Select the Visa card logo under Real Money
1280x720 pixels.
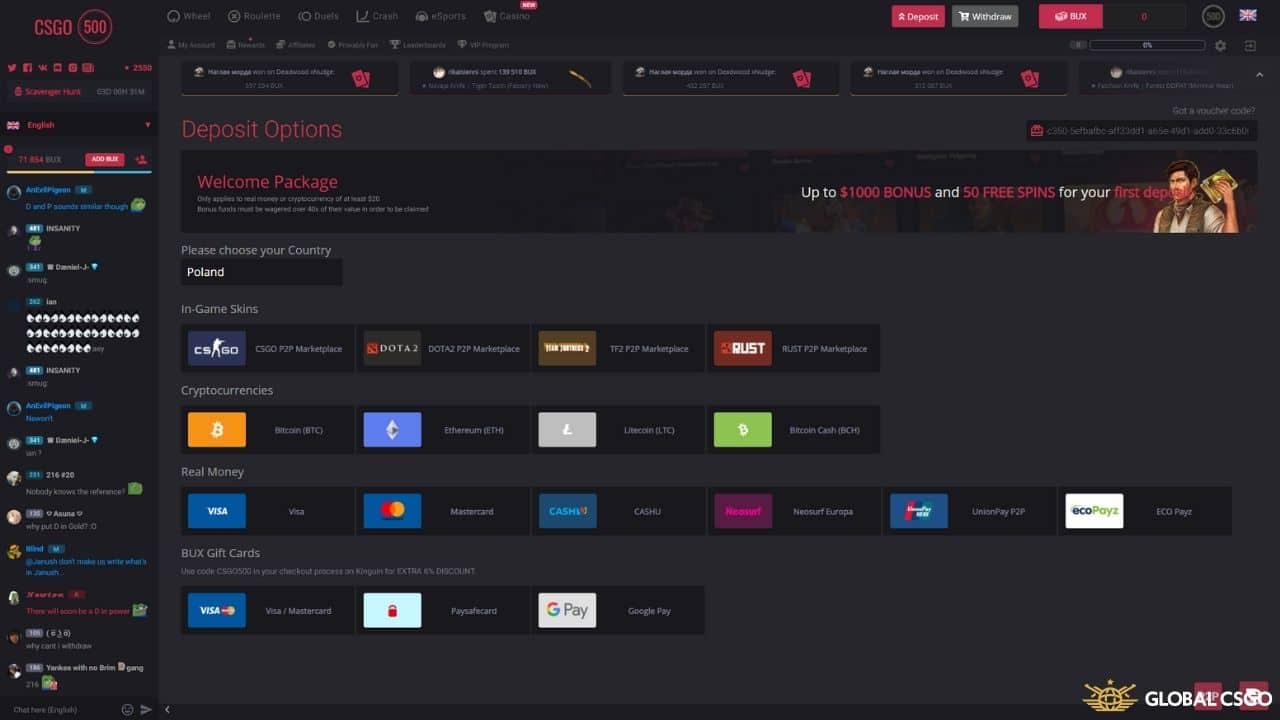[216, 511]
